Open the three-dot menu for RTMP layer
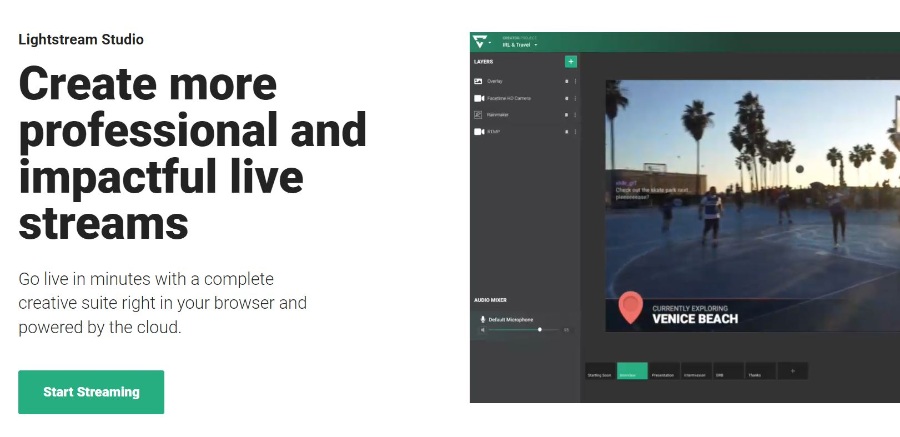The width and height of the screenshot is (900, 437). pos(575,132)
